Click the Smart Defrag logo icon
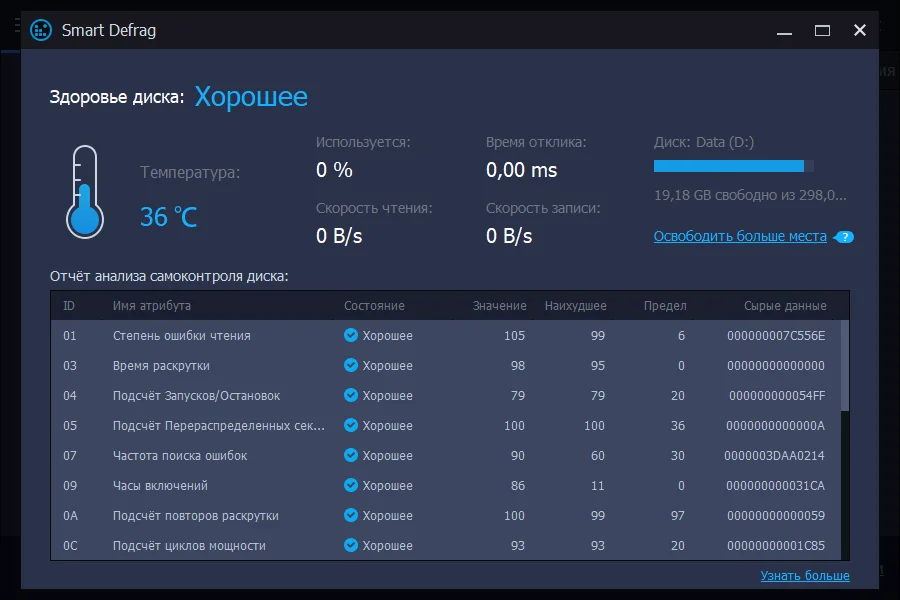This screenshot has height=600, width=900. point(41,30)
